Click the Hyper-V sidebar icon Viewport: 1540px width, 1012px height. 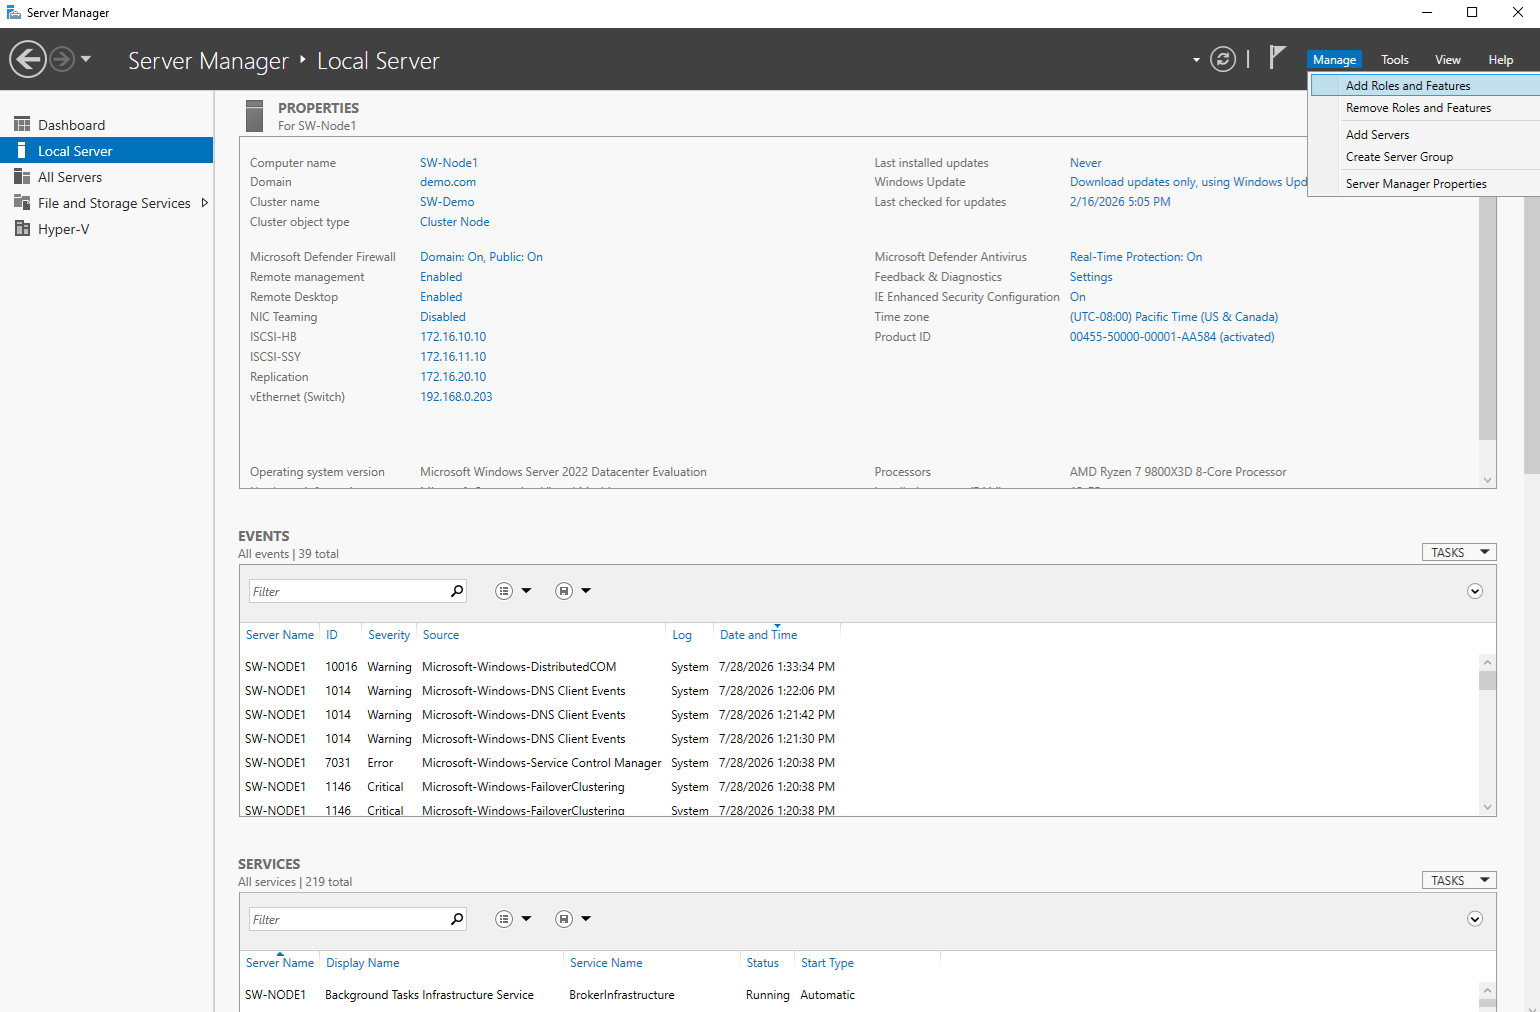coord(22,228)
